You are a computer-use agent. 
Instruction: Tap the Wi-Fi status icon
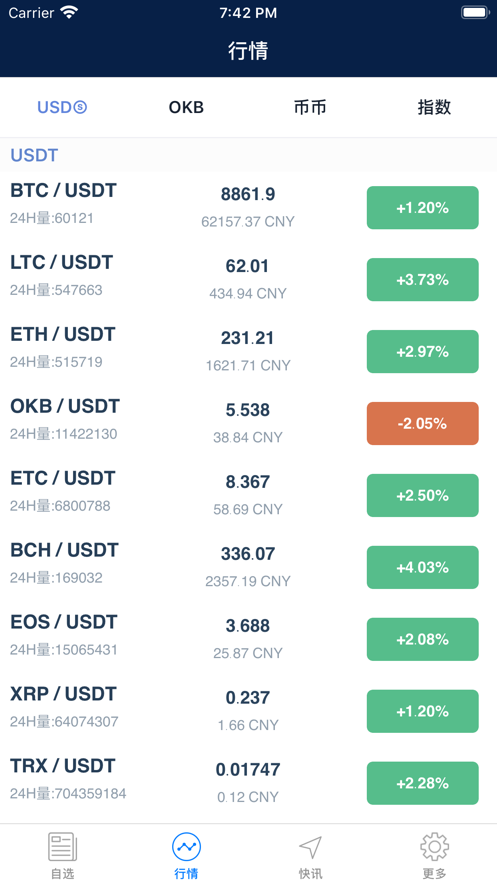pos(69,12)
